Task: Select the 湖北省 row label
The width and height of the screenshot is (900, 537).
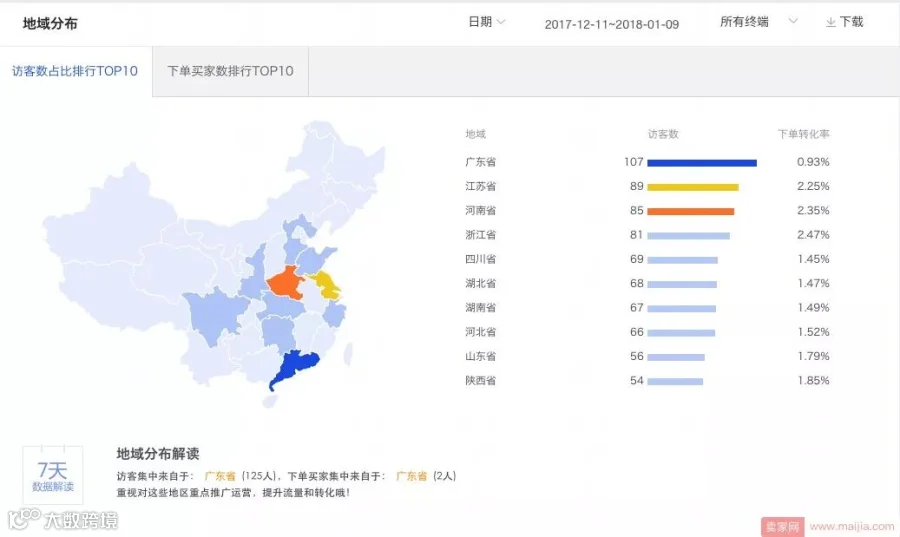Action: 480,283
